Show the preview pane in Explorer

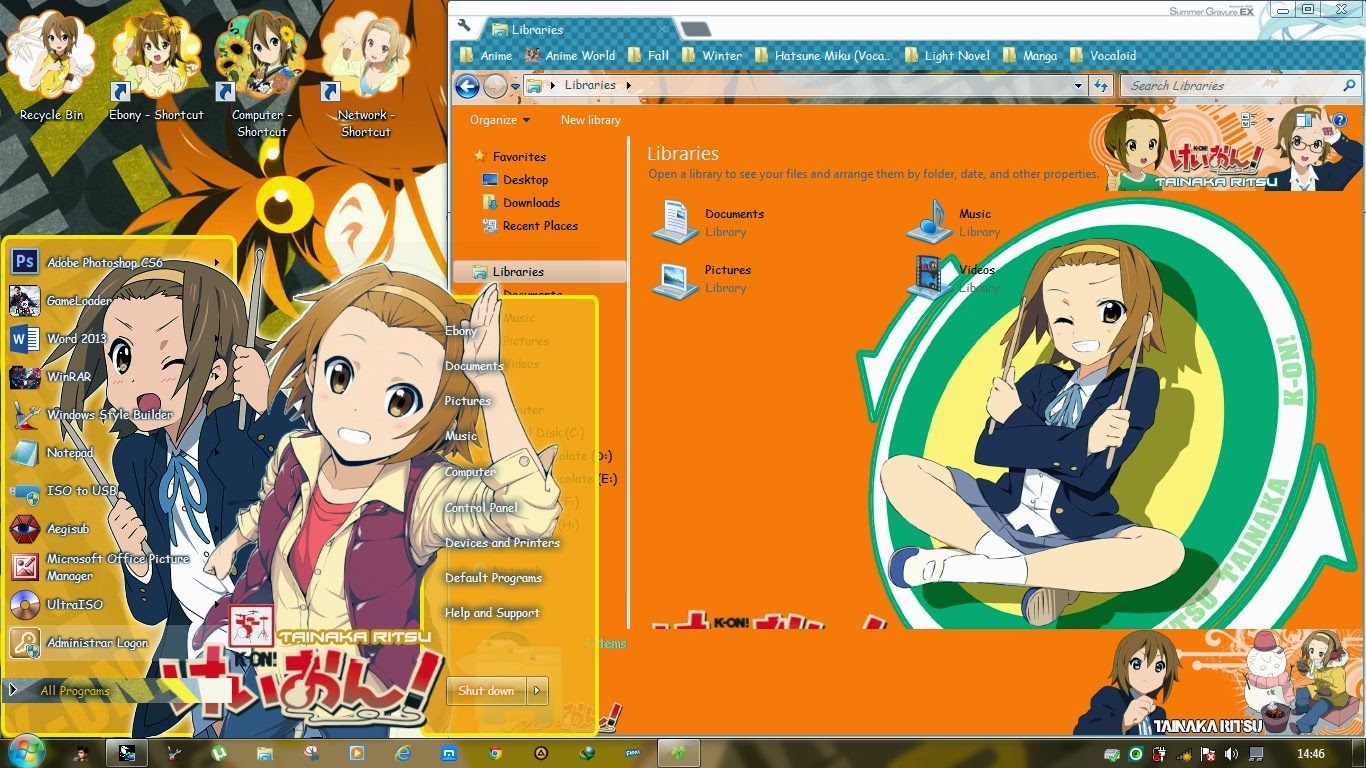1304,120
